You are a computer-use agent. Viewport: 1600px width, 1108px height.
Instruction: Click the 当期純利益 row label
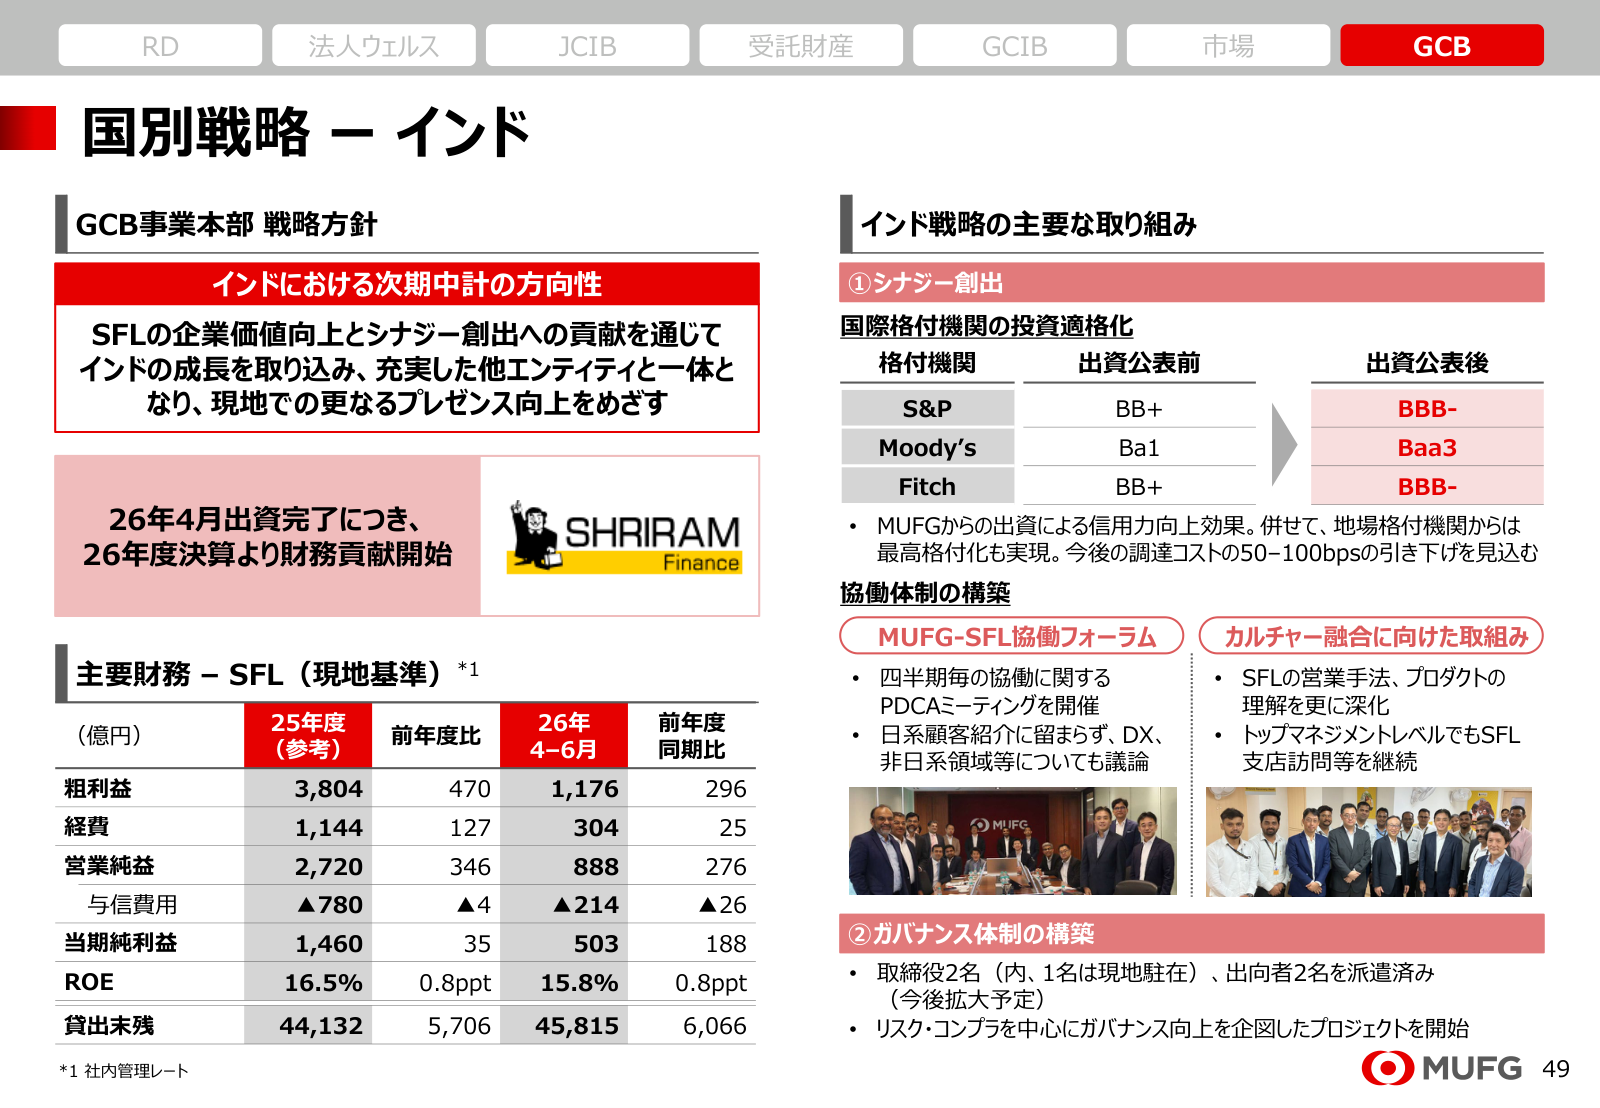[x=120, y=942]
